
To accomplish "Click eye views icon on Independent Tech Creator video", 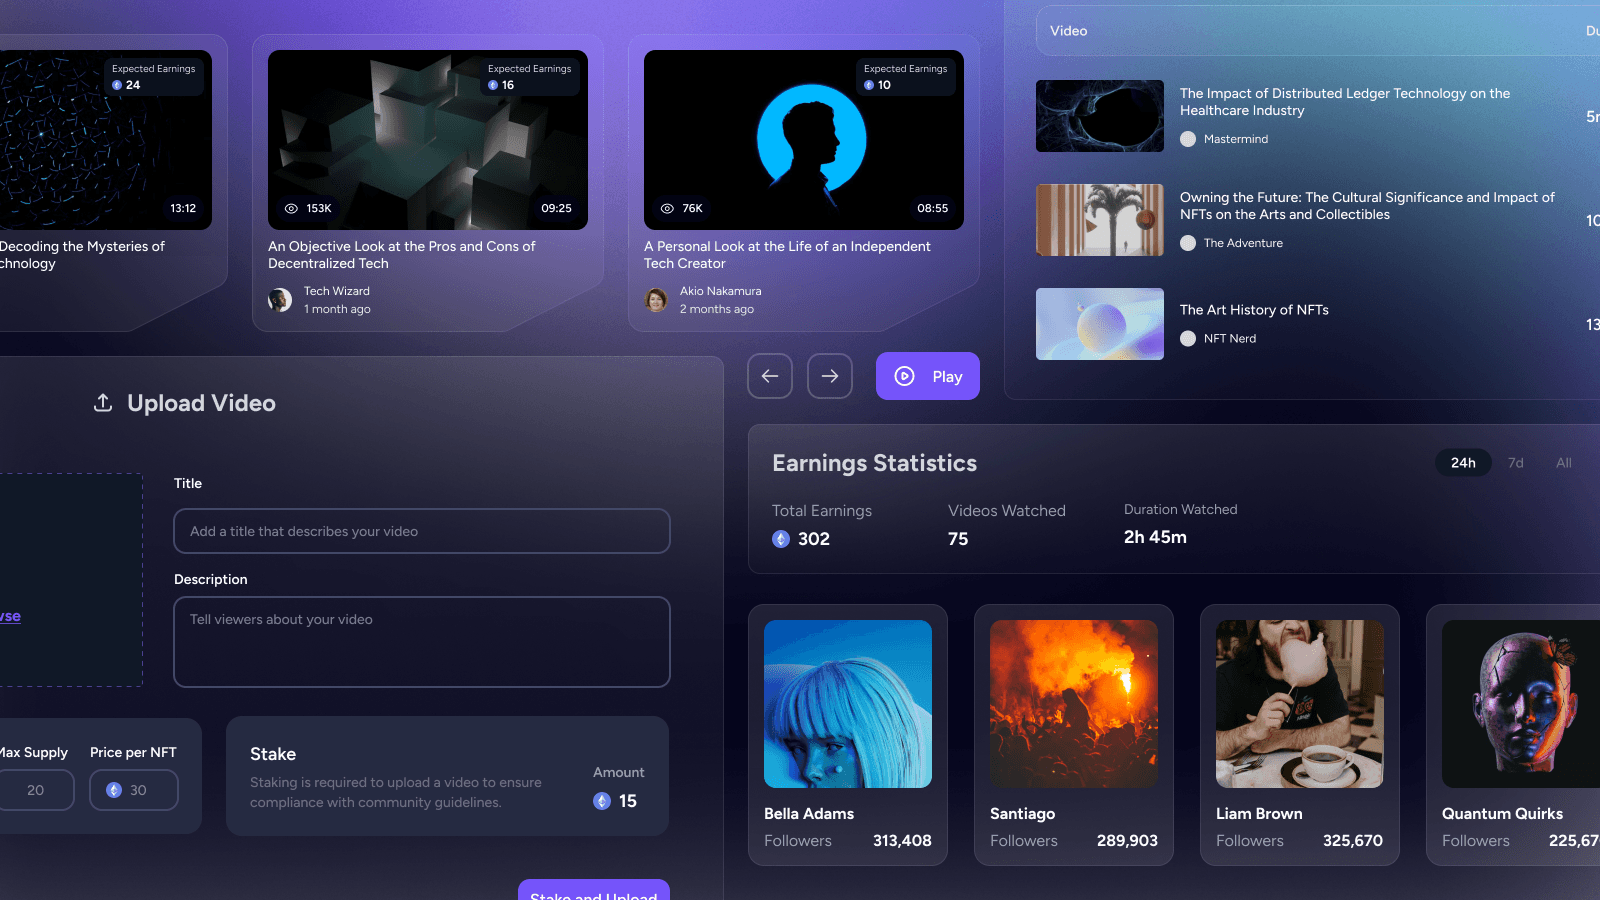I will tap(667, 208).
